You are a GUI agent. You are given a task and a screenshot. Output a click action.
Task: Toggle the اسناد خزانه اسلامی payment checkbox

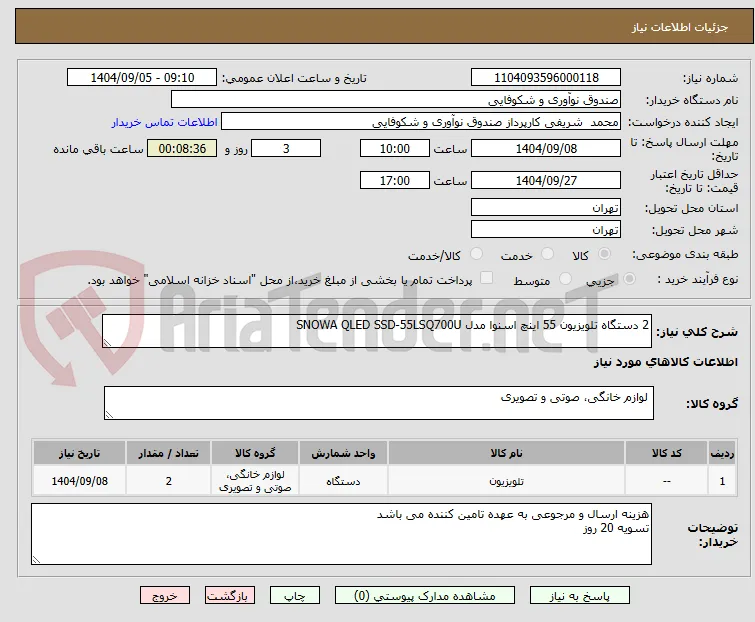tap(487, 278)
